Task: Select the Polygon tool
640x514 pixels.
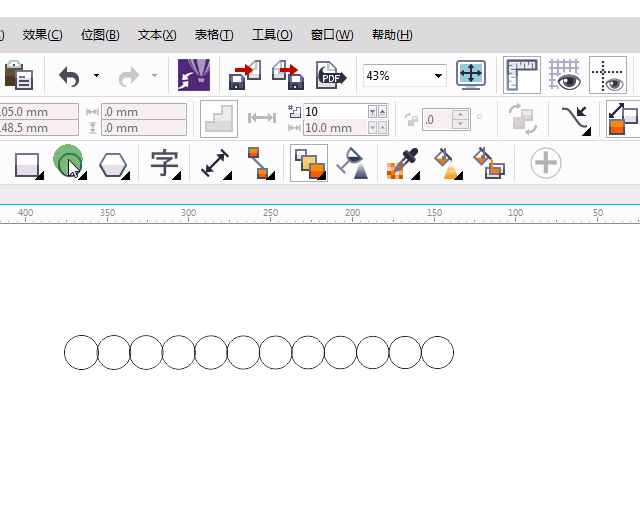Action: point(114,165)
